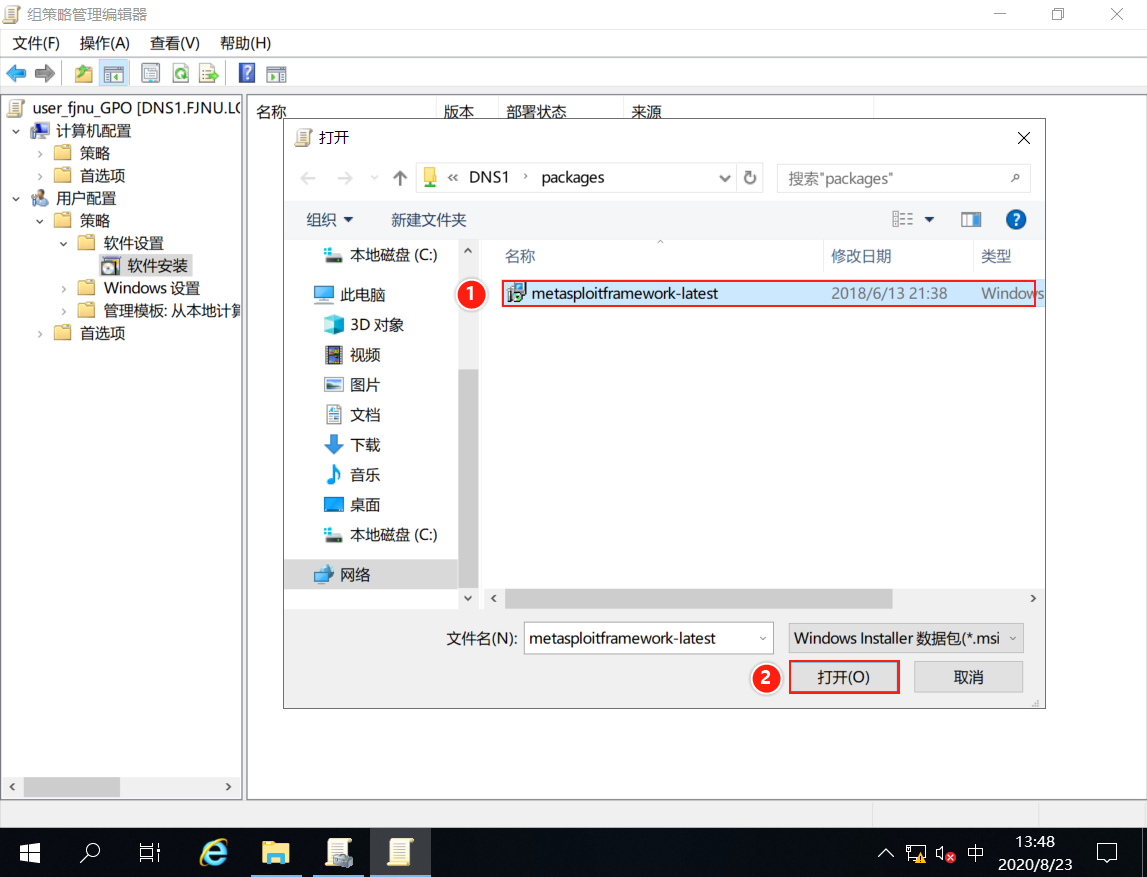Collapse the 计算机配置 node
The width and height of the screenshot is (1147, 877).
(x=16, y=132)
